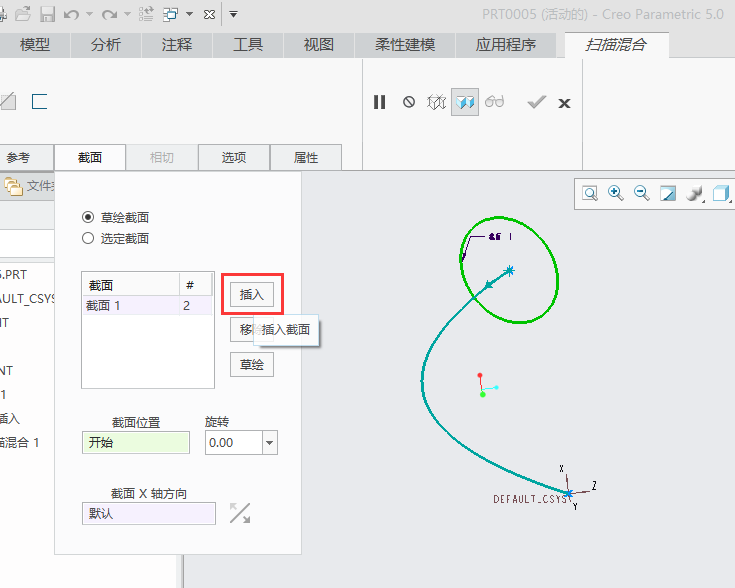
Task: Select the 选定截面 radio button
Action: point(88,238)
